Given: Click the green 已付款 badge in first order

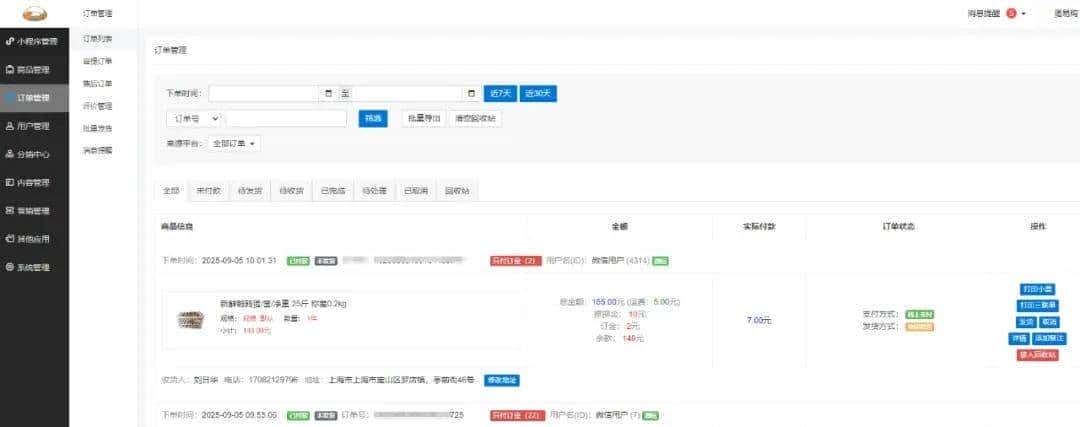Looking at the screenshot, I should coord(298,261).
